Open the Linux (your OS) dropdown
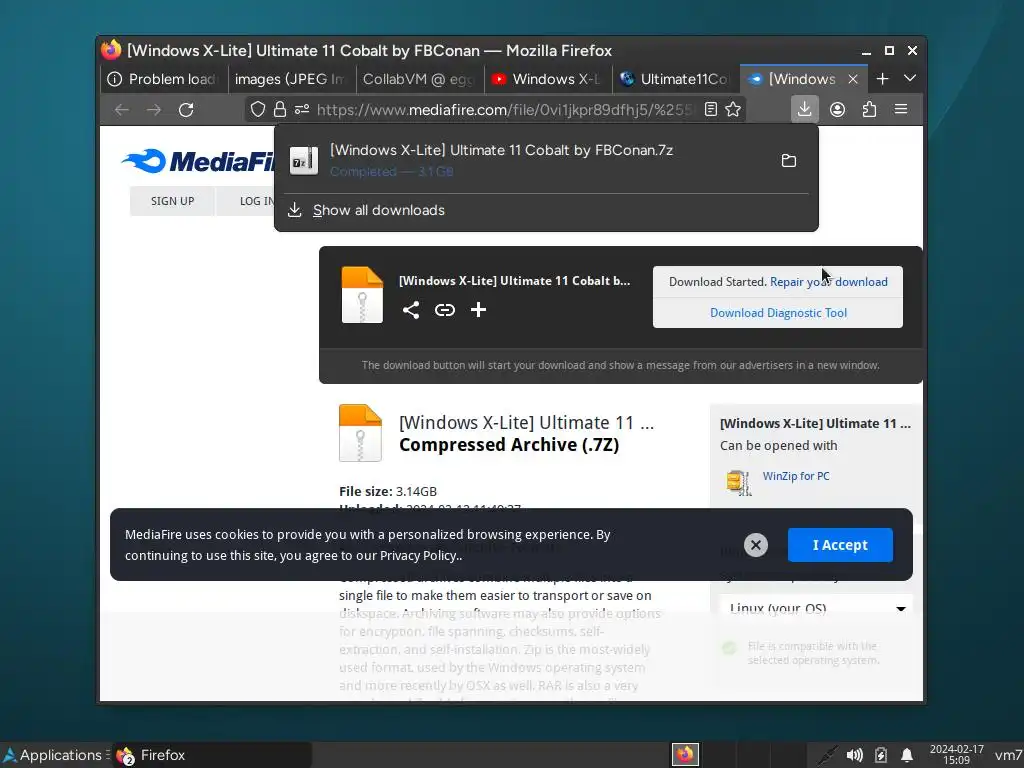 pyautogui.click(x=816, y=607)
